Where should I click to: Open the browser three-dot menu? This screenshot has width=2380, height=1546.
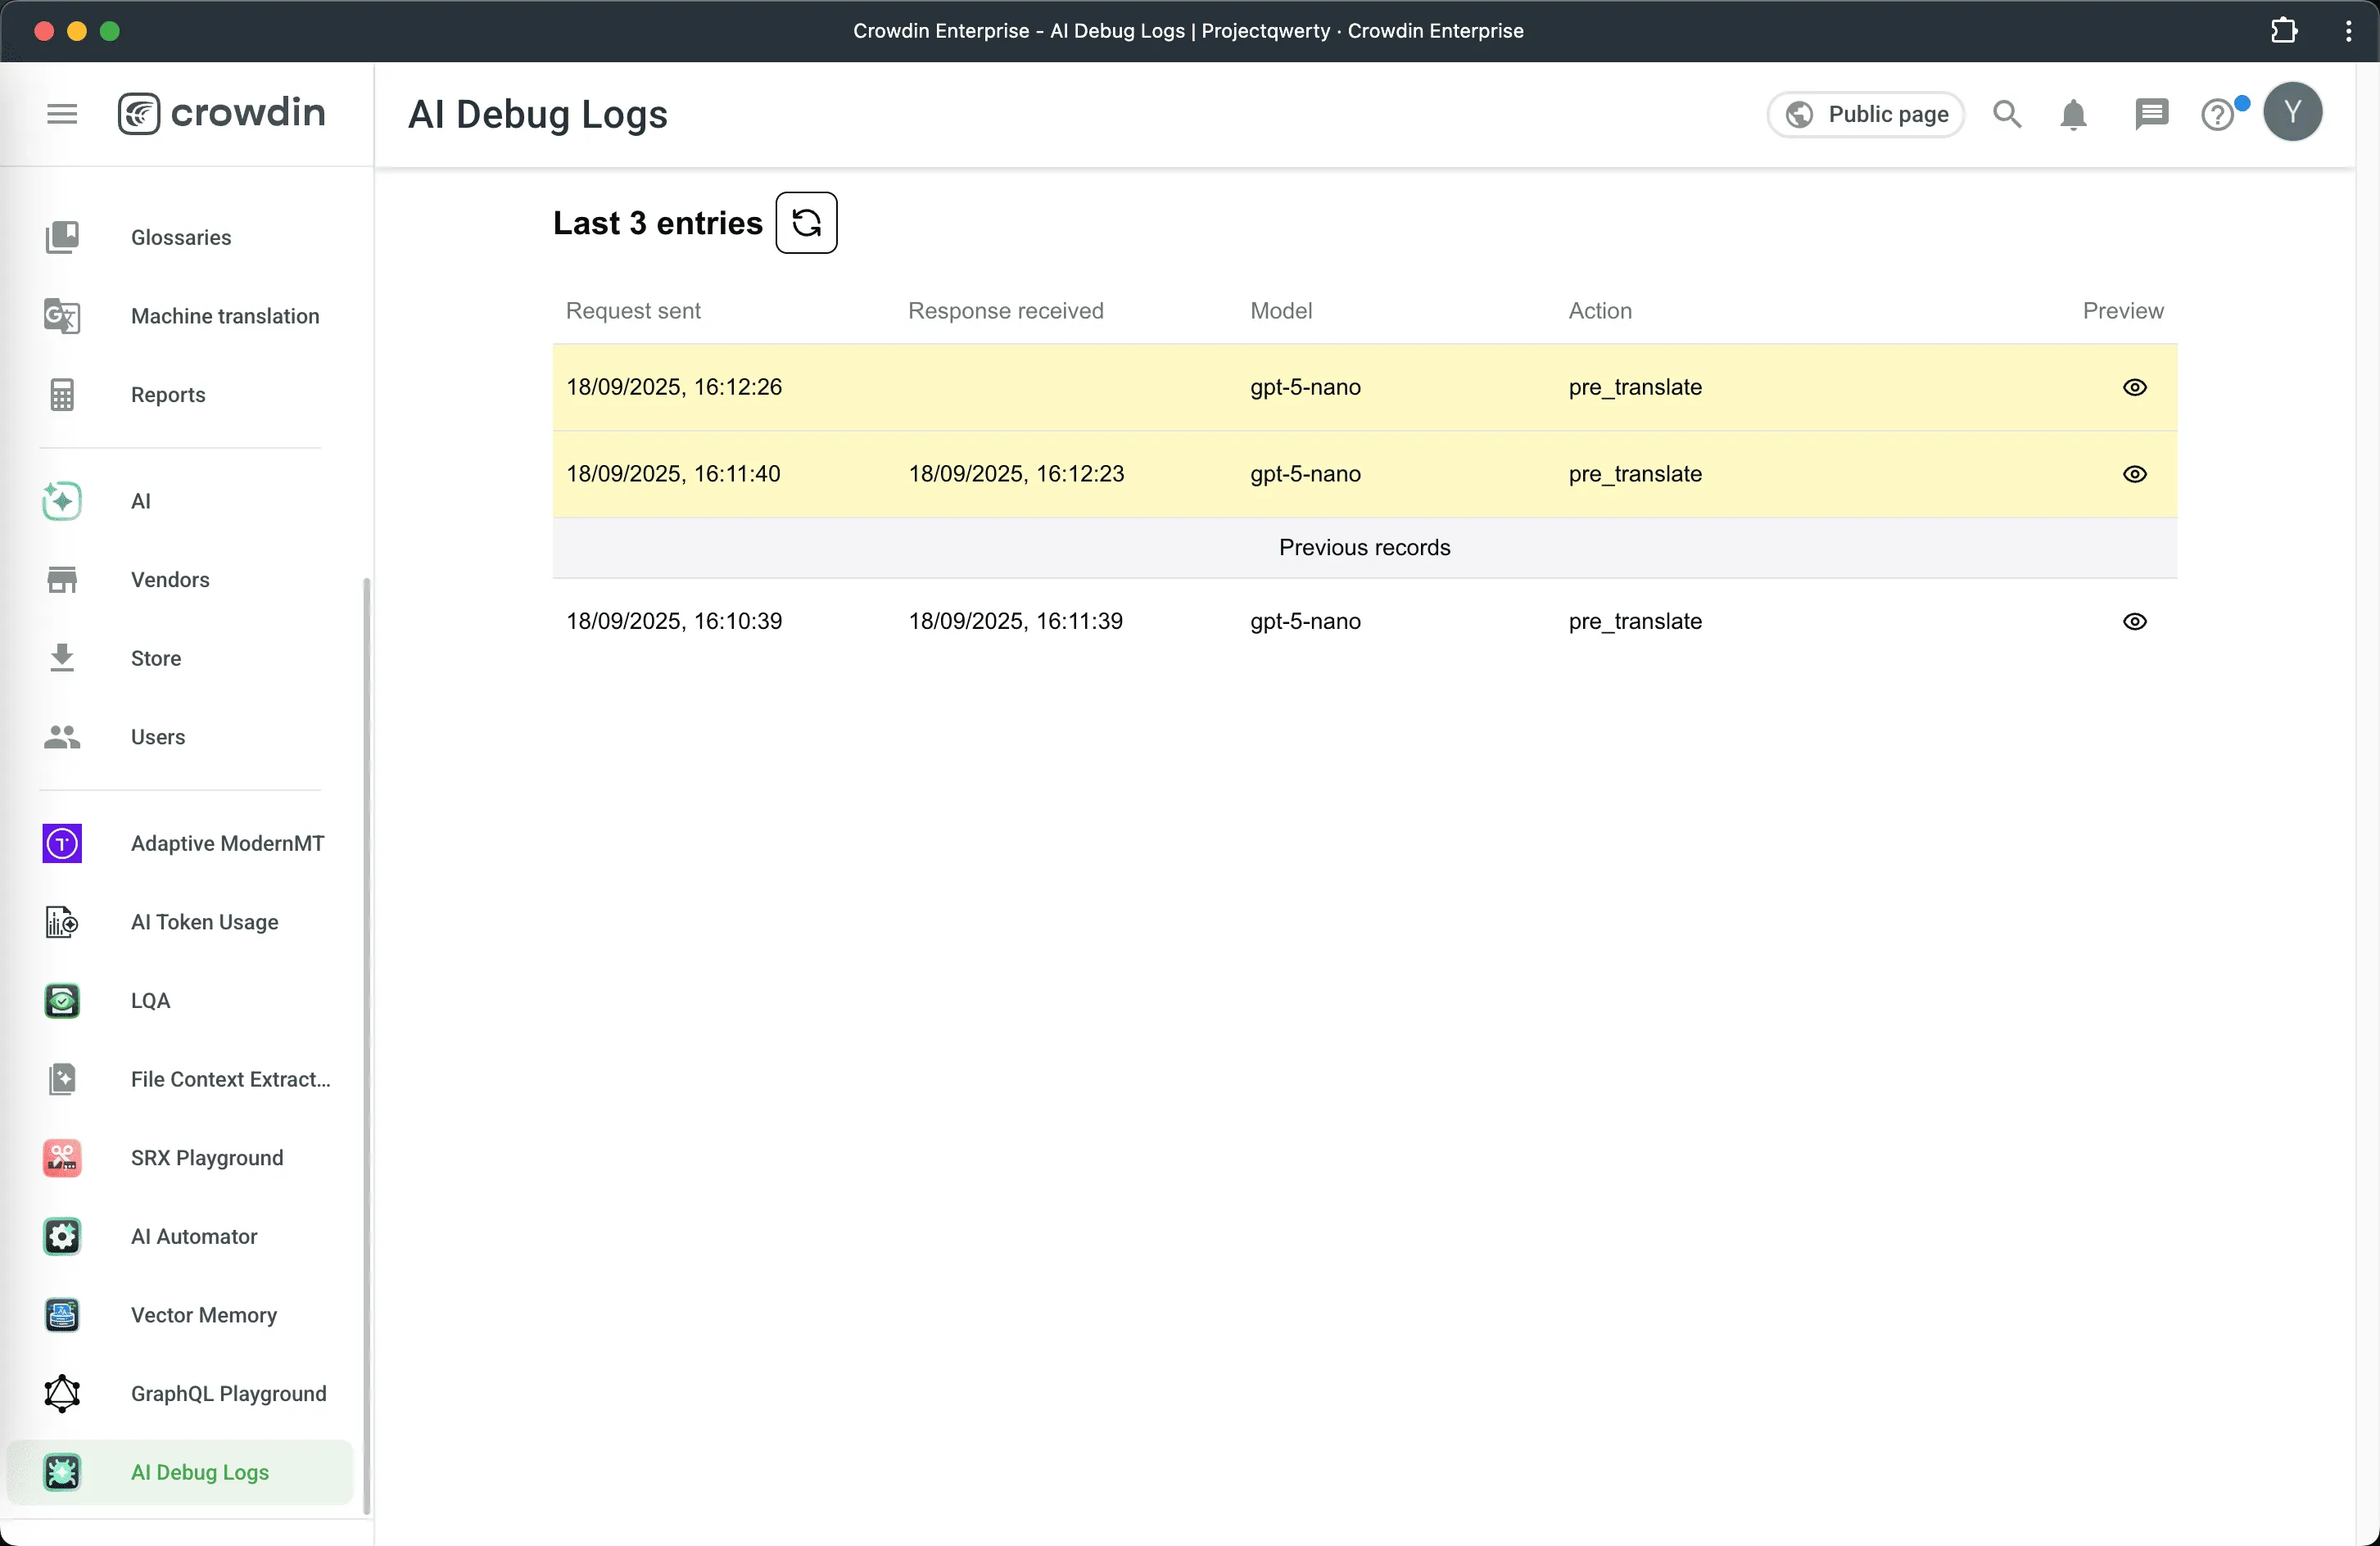(x=2347, y=31)
